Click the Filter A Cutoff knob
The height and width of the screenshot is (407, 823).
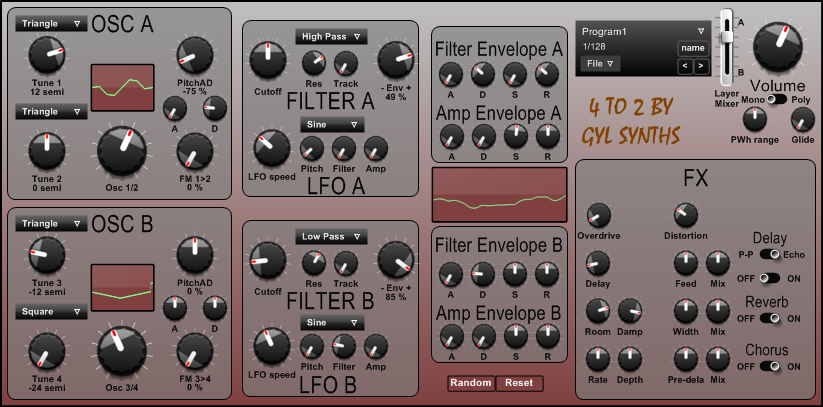click(267, 60)
